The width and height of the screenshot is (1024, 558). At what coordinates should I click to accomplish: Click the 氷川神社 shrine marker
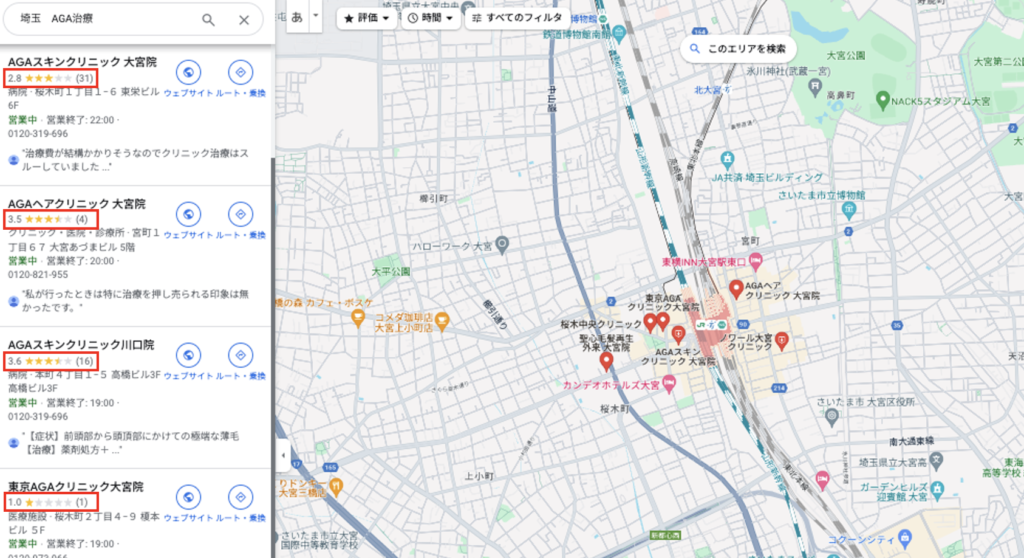(x=814, y=86)
